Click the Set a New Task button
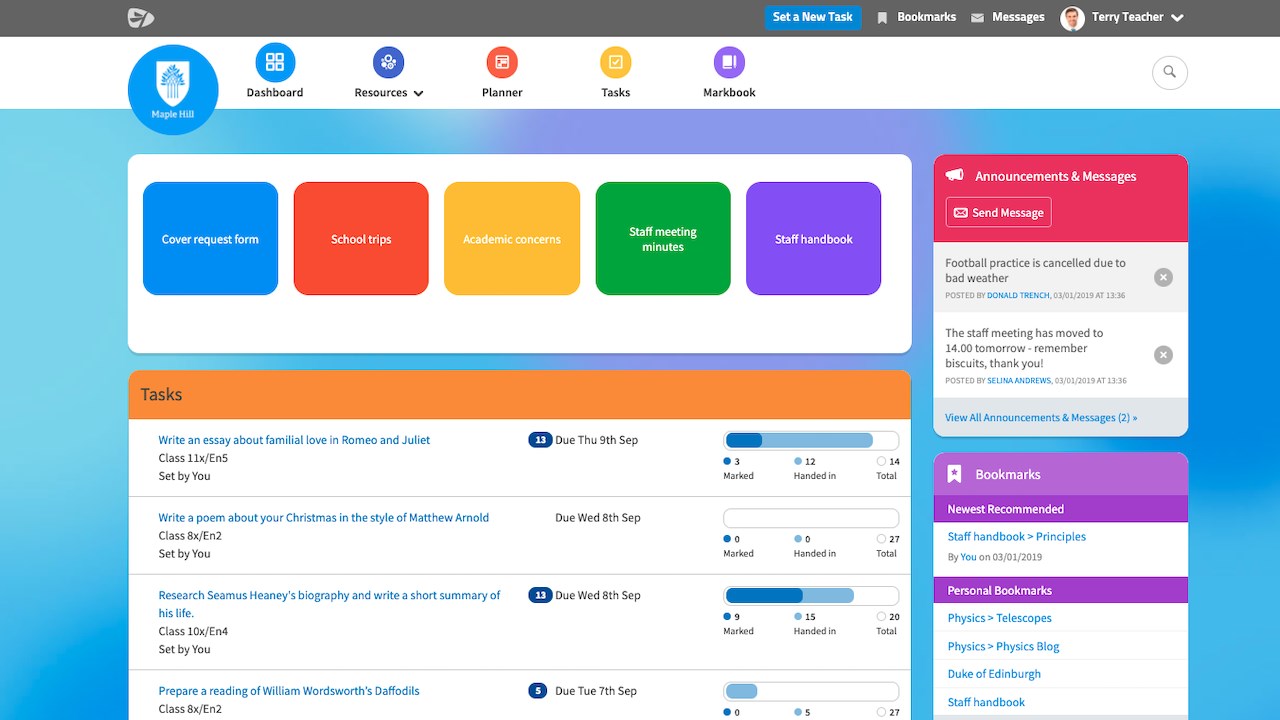Image resolution: width=1280 pixels, height=720 pixels. pyautogui.click(x=813, y=17)
